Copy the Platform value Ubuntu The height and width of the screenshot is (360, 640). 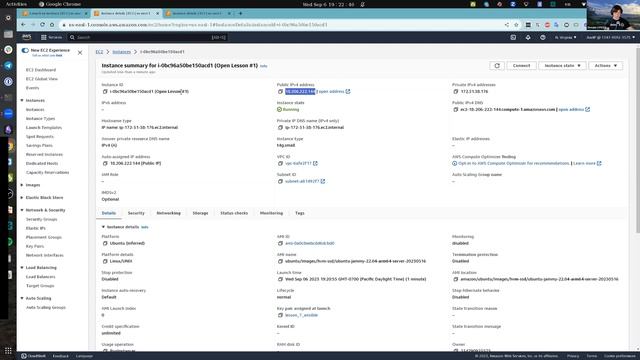[x=105, y=243]
